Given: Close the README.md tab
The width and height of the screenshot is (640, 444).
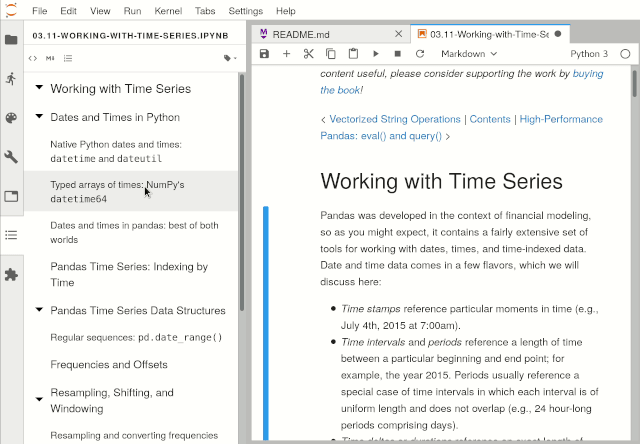Looking at the screenshot, I should click(399, 34).
